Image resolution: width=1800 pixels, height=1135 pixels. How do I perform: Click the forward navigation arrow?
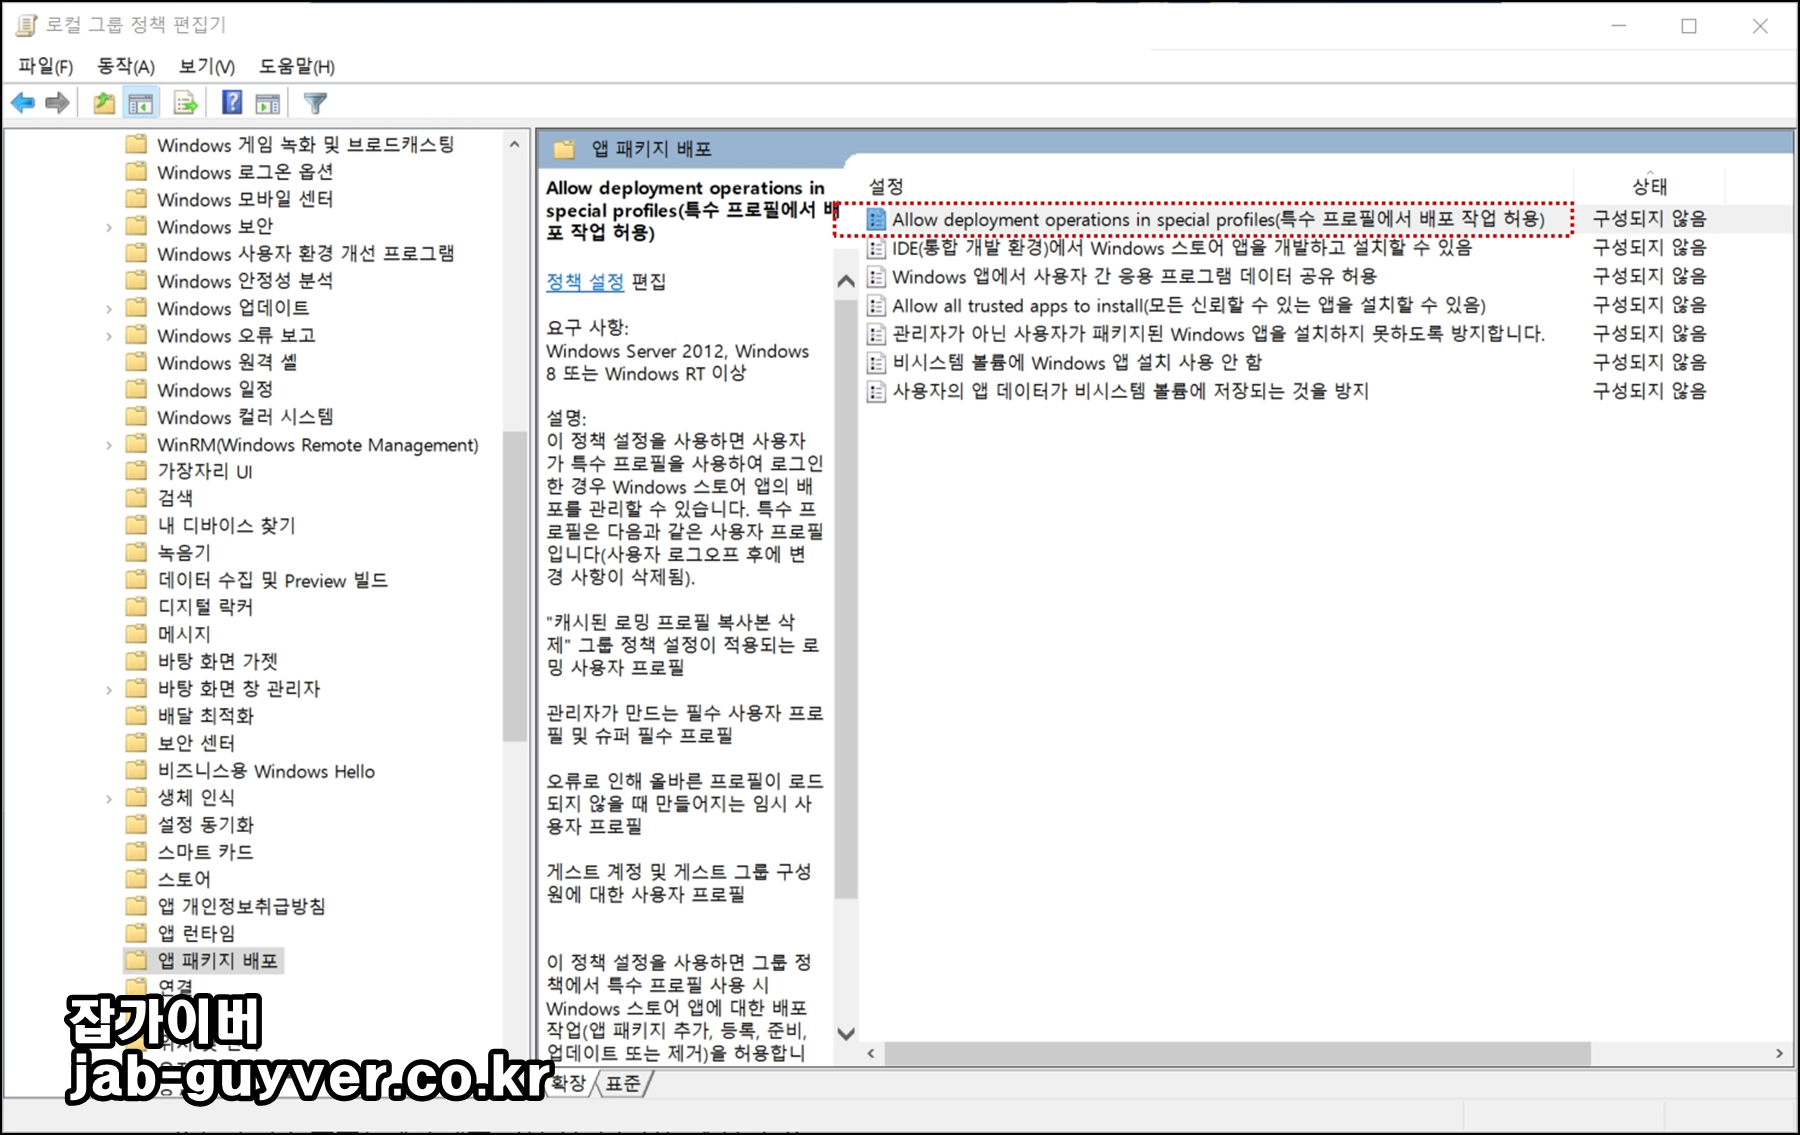(57, 102)
